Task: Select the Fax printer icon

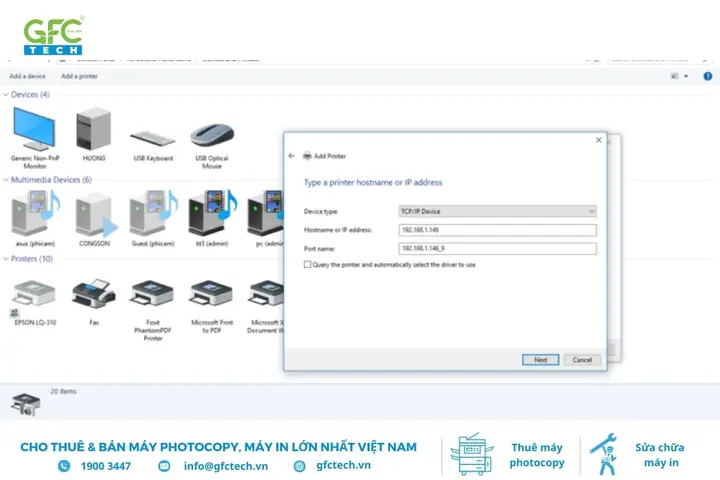Action: (94, 294)
